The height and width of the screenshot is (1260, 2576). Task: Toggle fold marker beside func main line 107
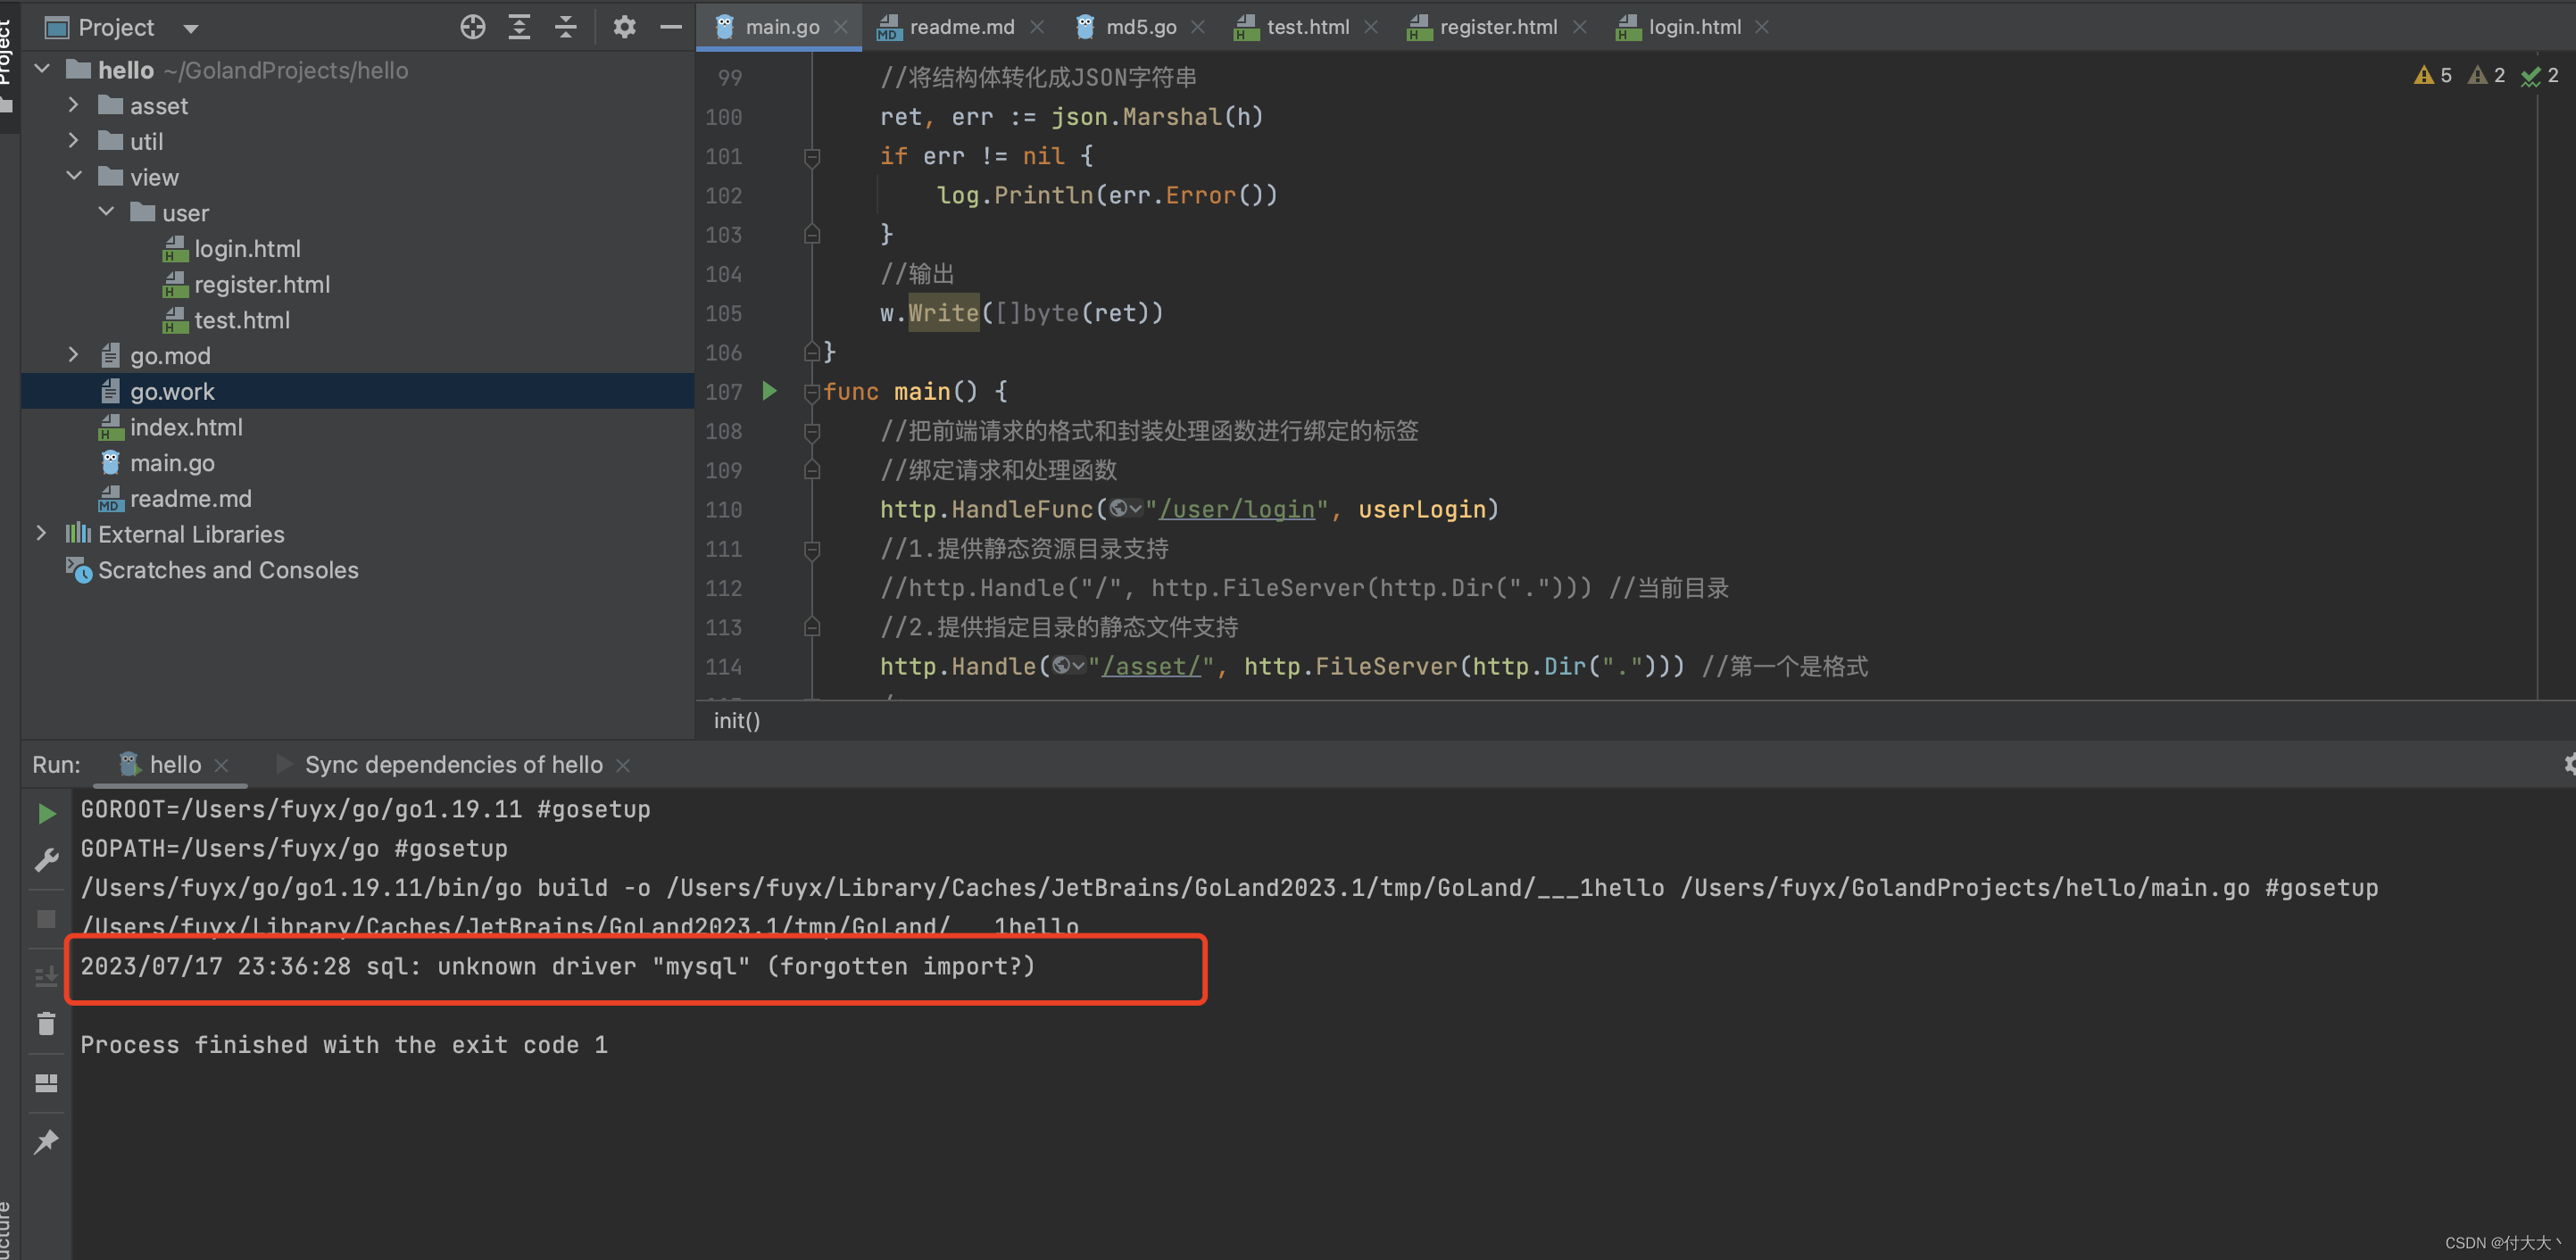(812, 392)
